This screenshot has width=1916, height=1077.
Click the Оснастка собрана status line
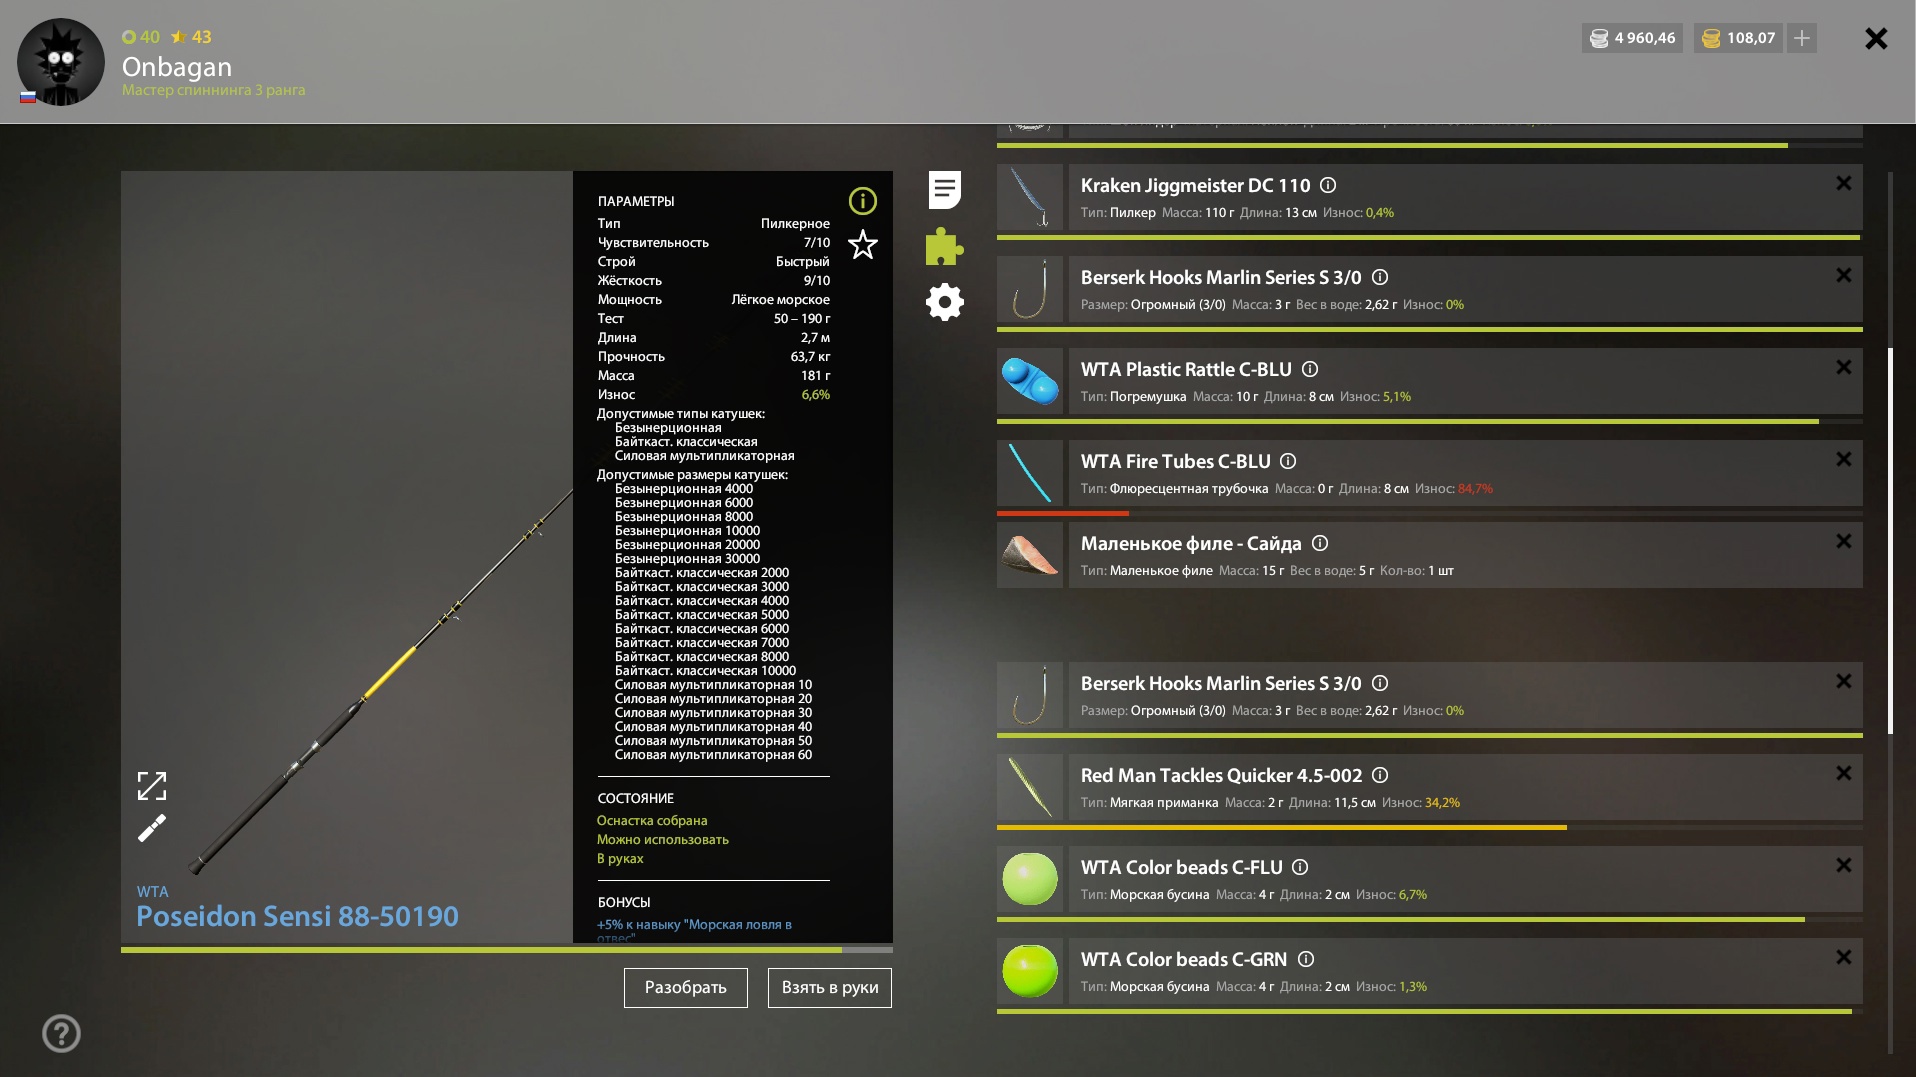pos(652,821)
